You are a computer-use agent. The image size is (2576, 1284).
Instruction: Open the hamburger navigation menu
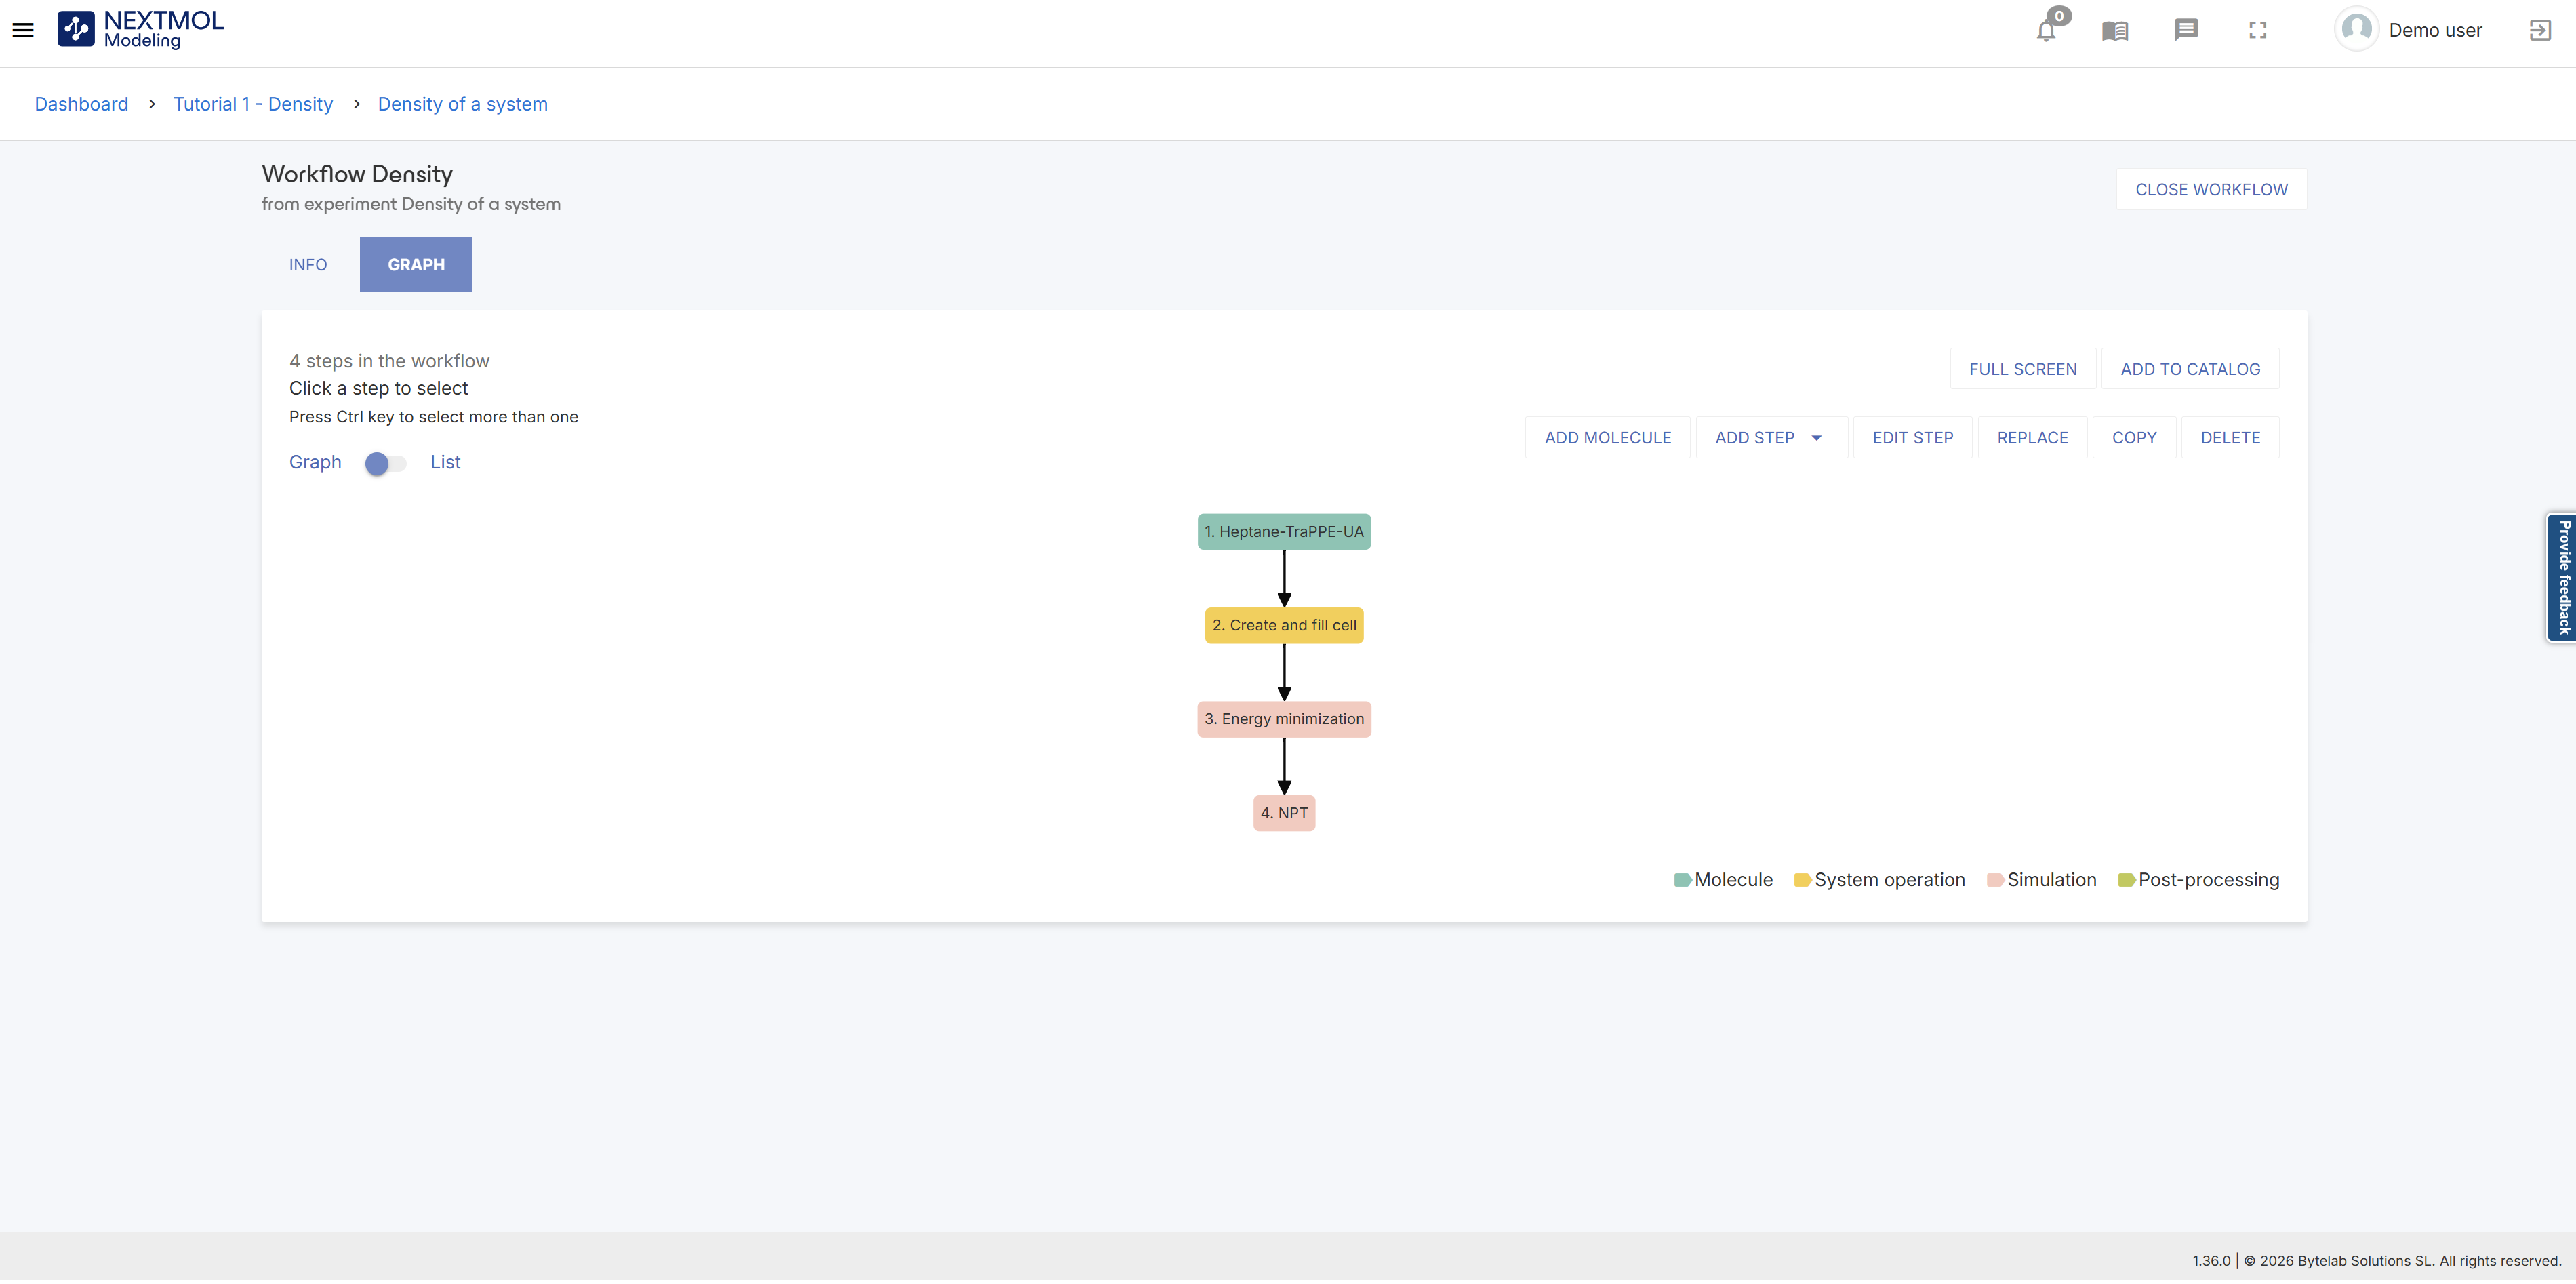coord(23,30)
